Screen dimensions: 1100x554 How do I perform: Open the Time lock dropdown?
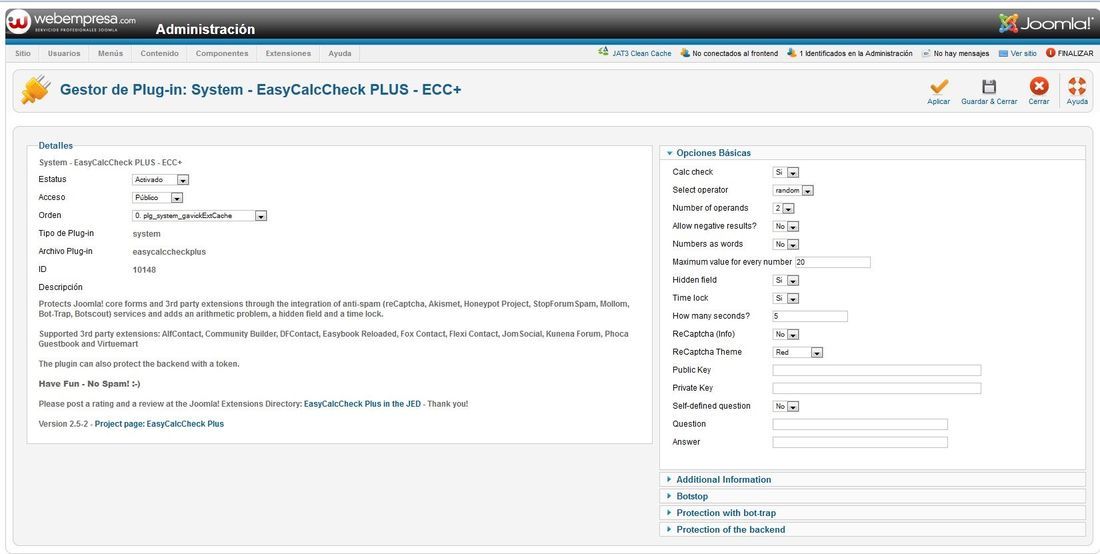coord(786,299)
